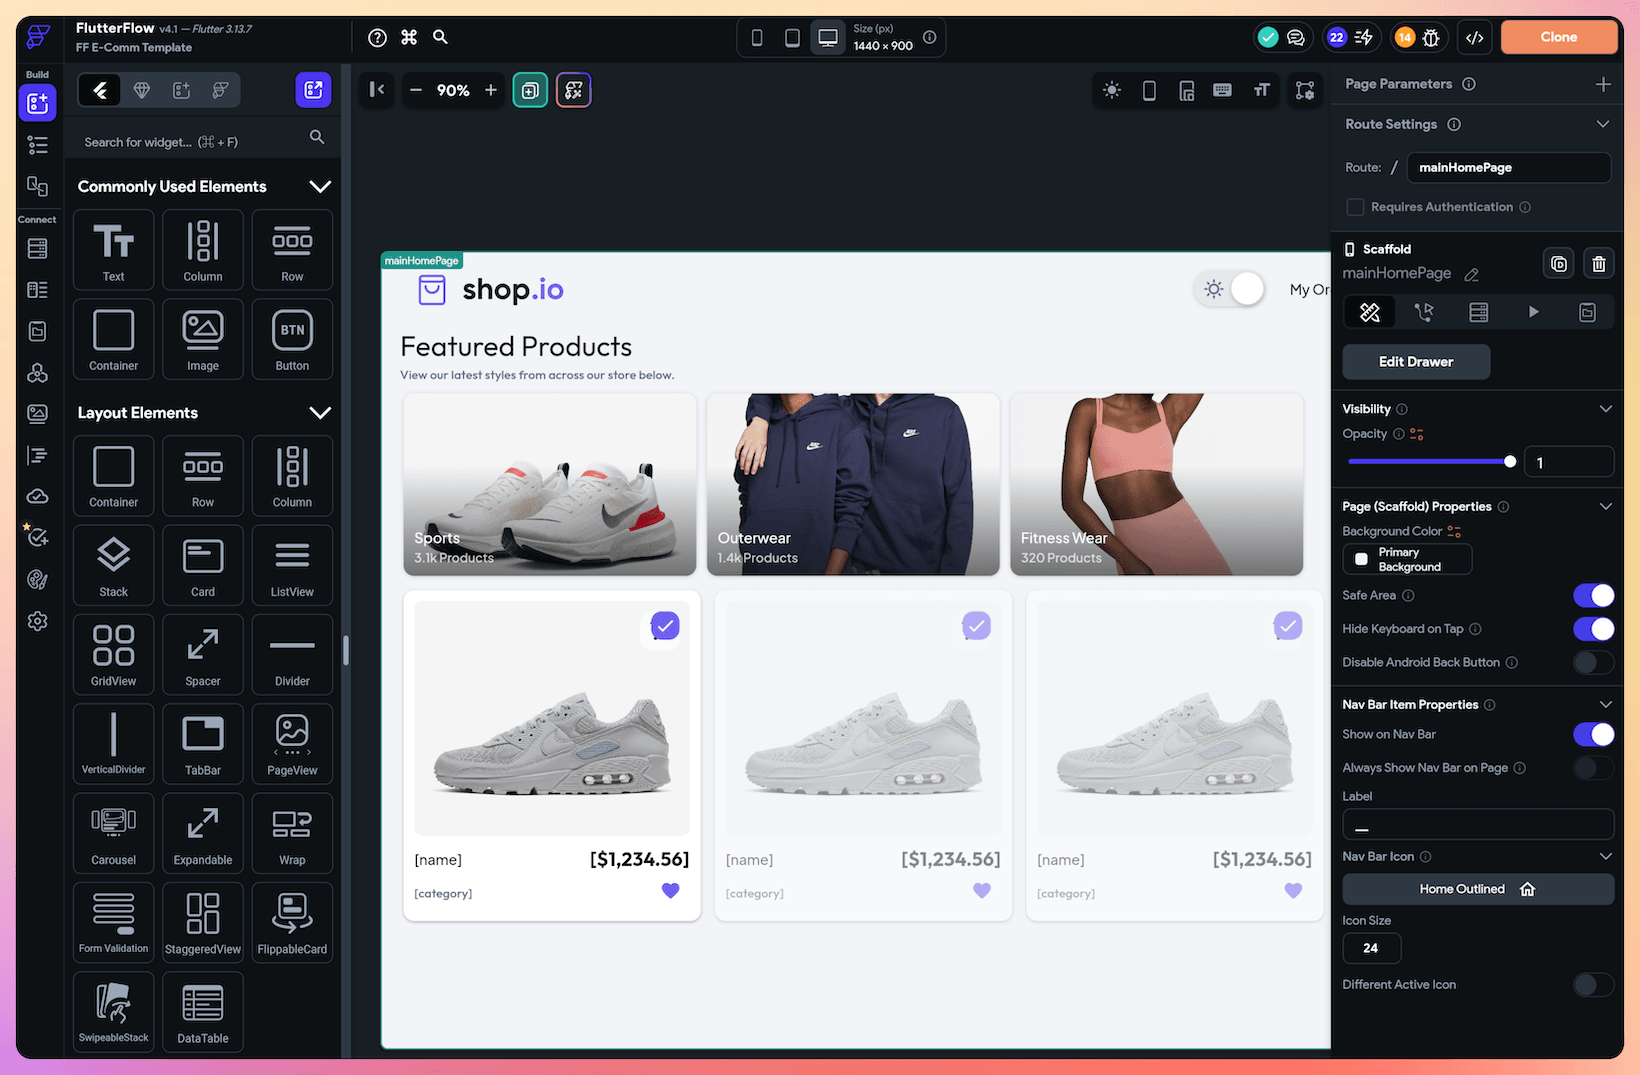Toggle the Safe Area switch

pyautogui.click(x=1592, y=596)
